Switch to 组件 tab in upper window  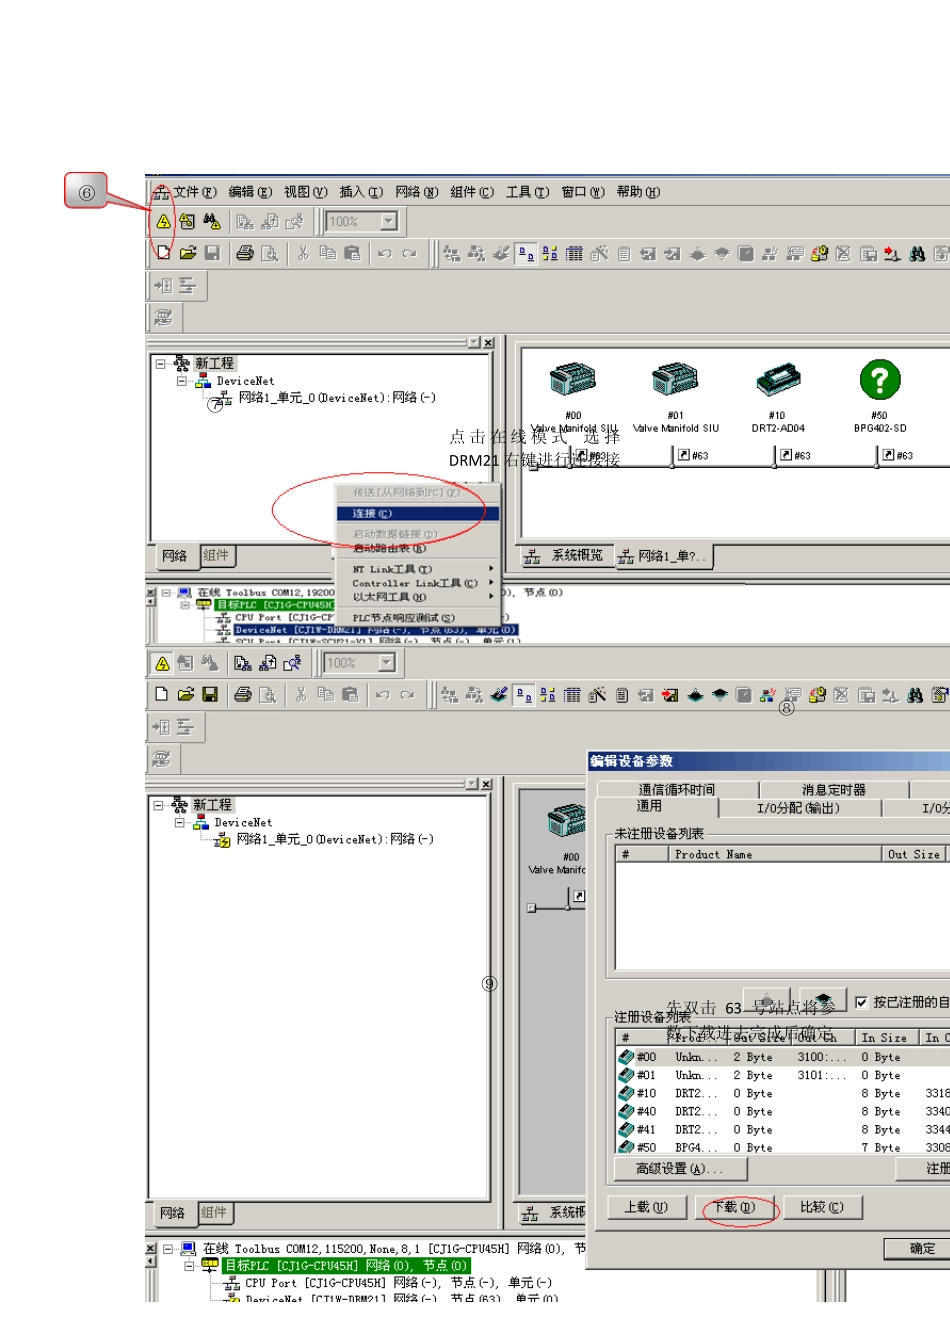[x=216, y=555]
